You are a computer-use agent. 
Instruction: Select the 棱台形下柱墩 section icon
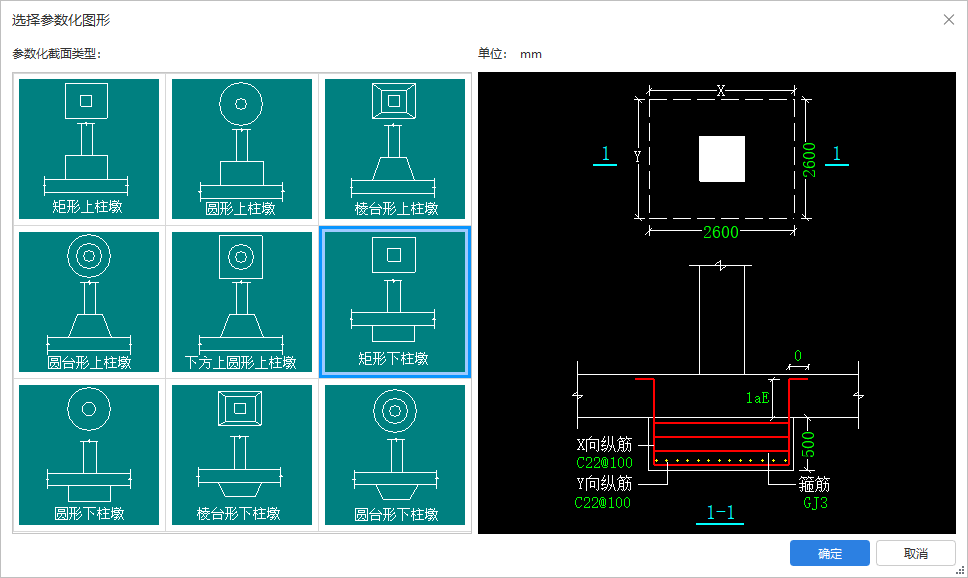coord(242,455)
